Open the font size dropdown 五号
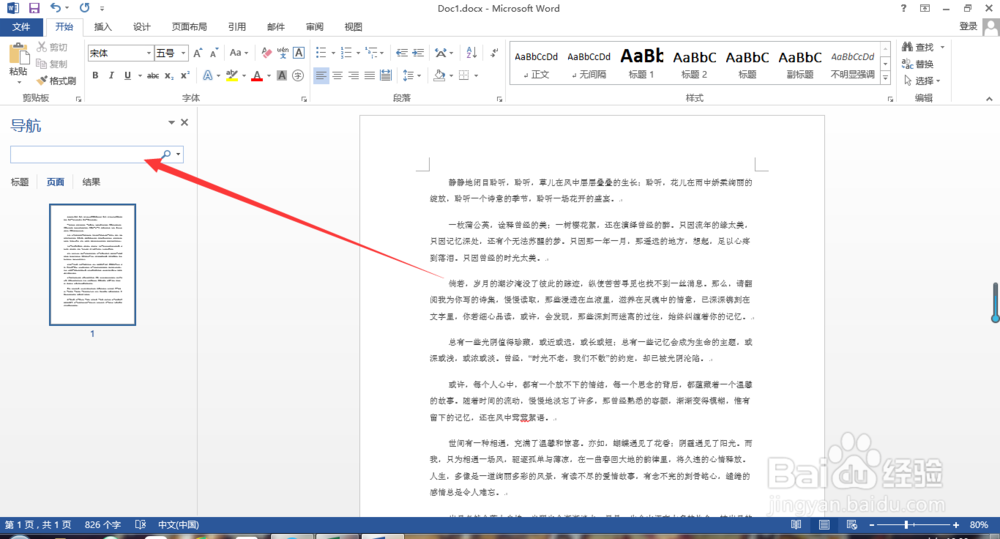The image size is (1000, 539). (184, 53)
